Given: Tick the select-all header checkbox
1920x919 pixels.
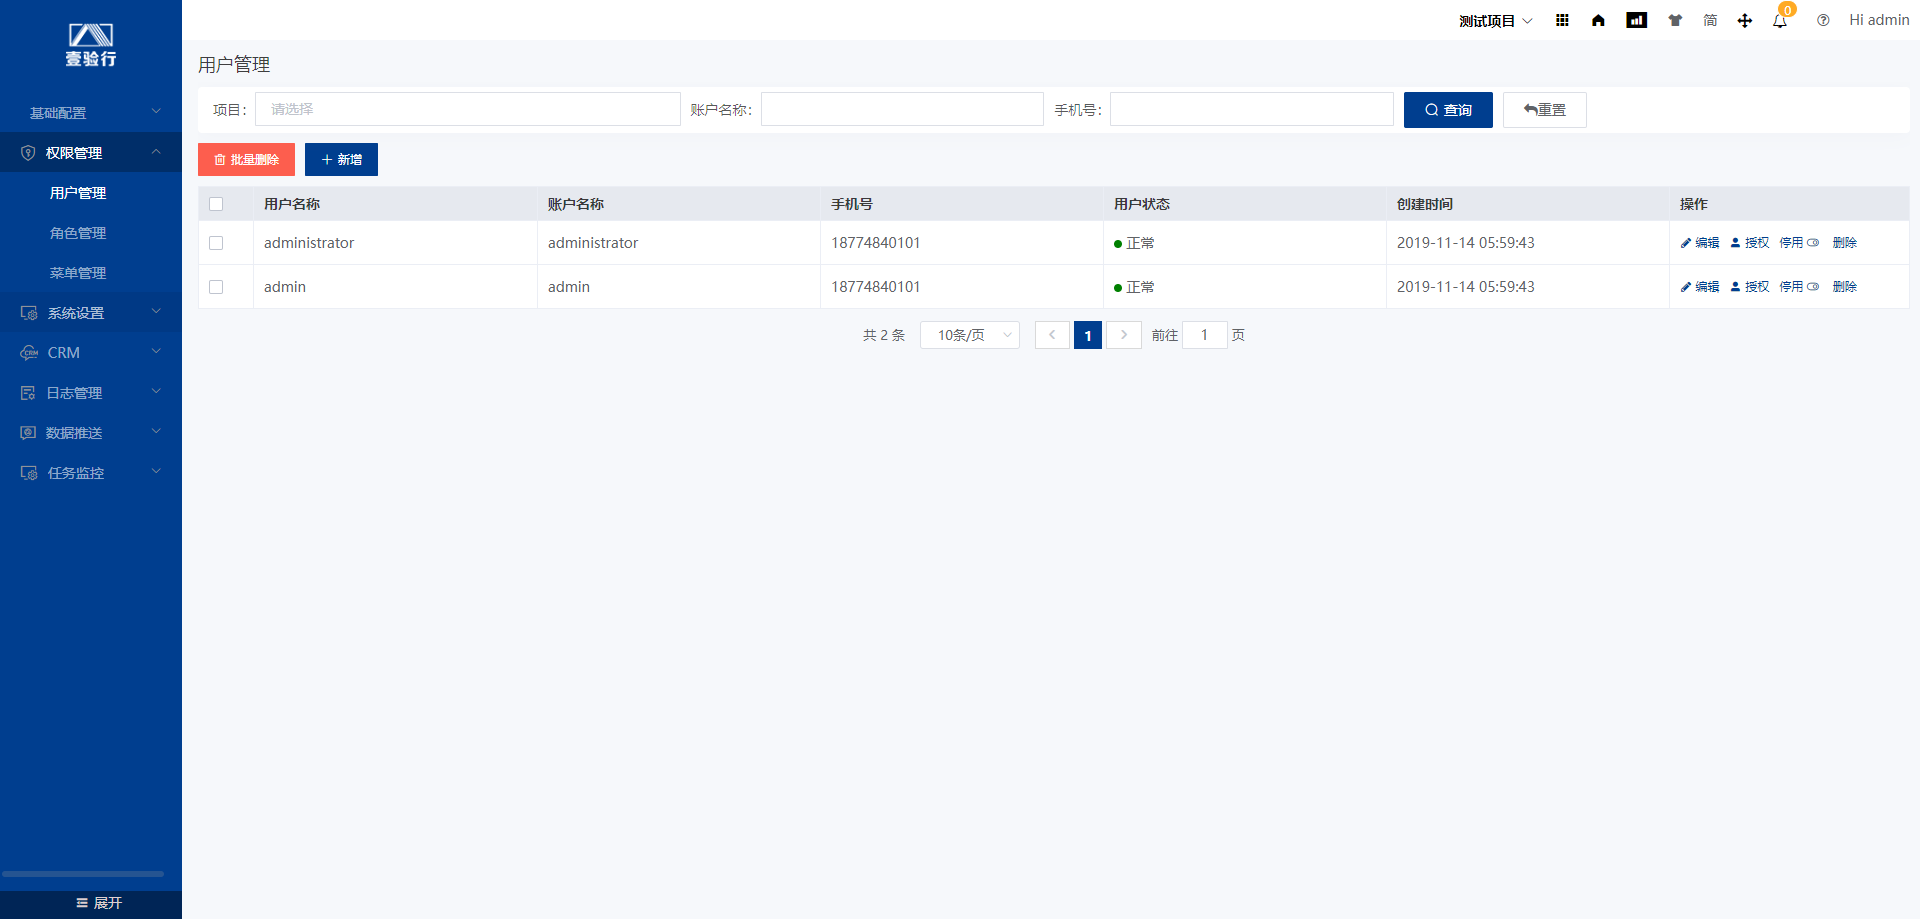Looking at the screenshot, I should tap(216, 204).
